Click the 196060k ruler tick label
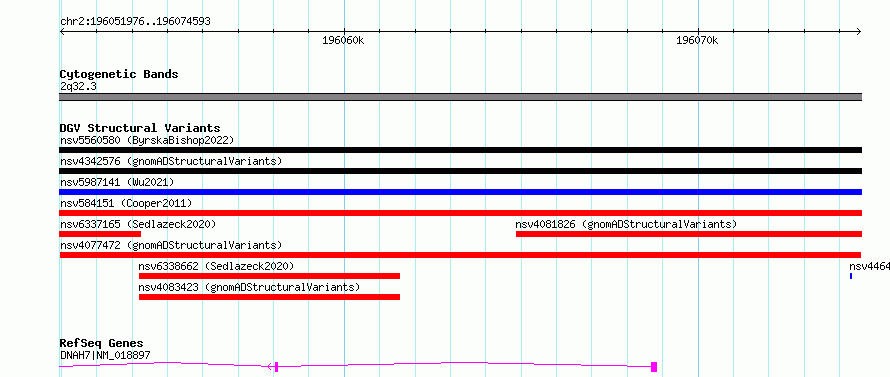This screenshot has height=377, width=890. tap(343, 40)
